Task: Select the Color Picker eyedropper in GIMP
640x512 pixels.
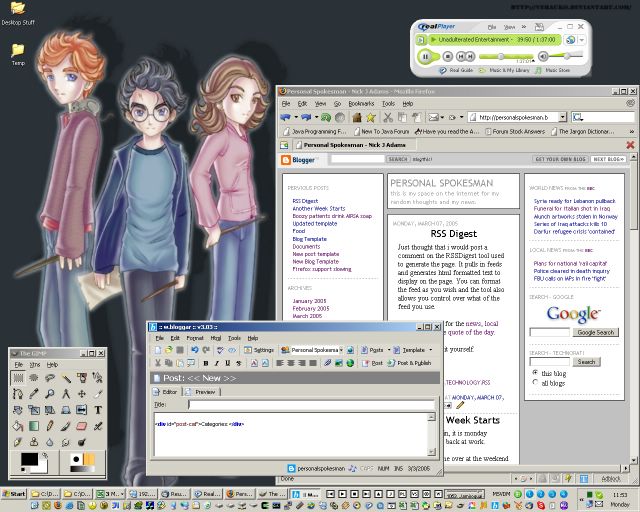Action: [x=34, y=394]
